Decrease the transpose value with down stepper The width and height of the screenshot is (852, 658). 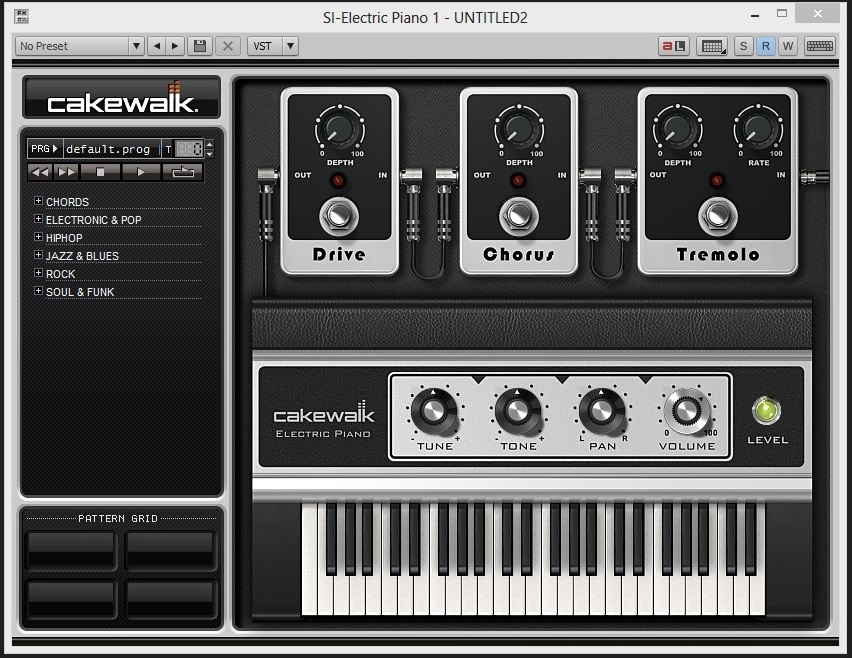pyautogui.click(x=210, y=154)
